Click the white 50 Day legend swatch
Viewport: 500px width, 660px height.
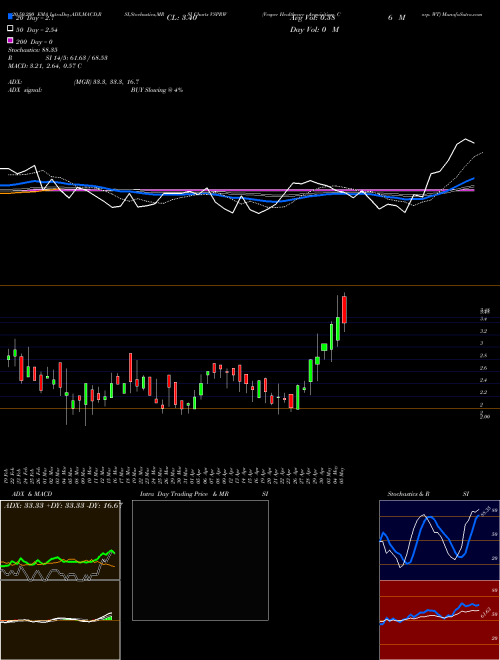tap(10, 29)
